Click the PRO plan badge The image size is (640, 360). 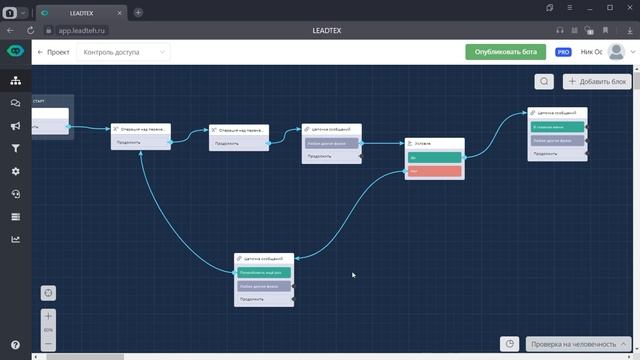pos(563,52)
